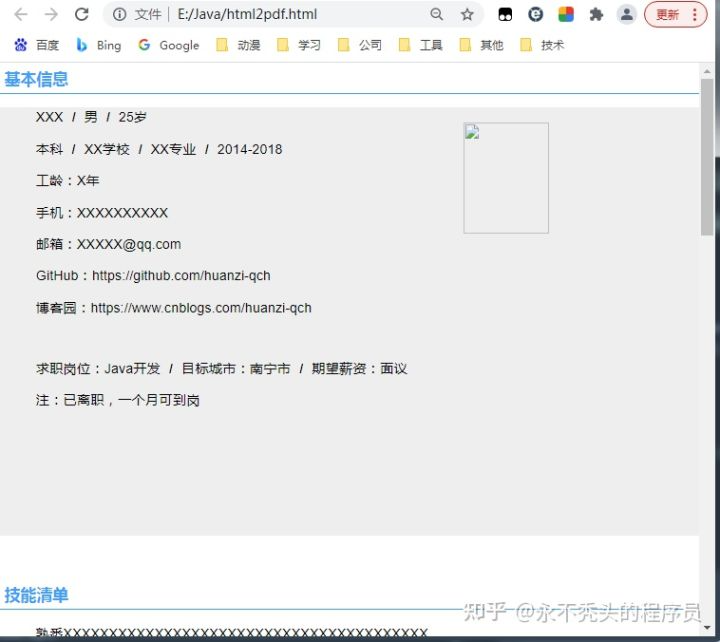Image resolution: width=720 pixels, height=642 pixels.
Task: Click the scrollbar down arrow
Action: pos(707,627)
